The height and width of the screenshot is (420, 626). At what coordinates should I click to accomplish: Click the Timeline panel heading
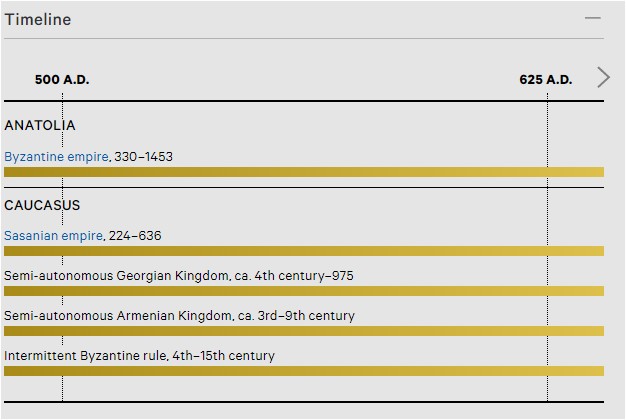click(38, 20)
